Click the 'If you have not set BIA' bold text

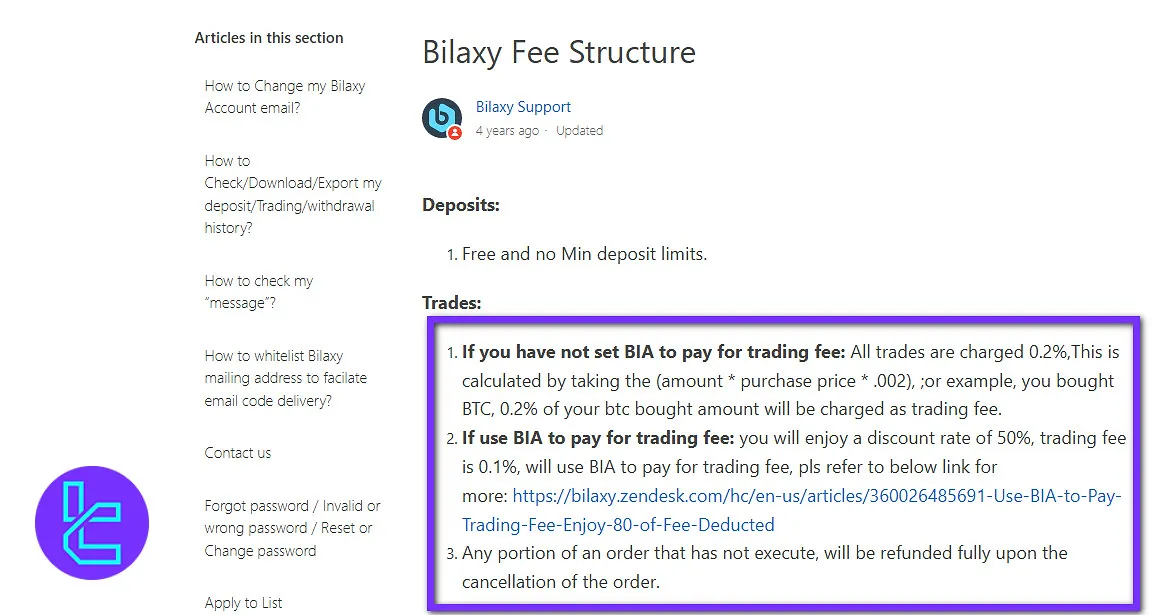pos(654,352)
